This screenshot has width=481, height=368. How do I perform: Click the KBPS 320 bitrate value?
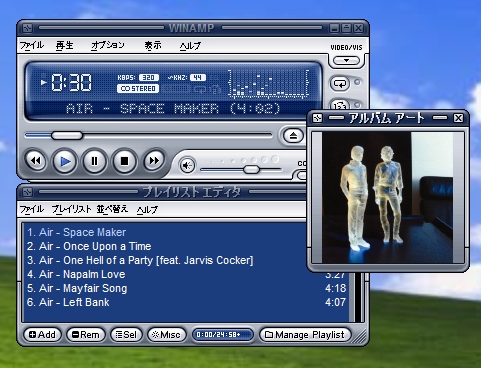coord(149,78)
